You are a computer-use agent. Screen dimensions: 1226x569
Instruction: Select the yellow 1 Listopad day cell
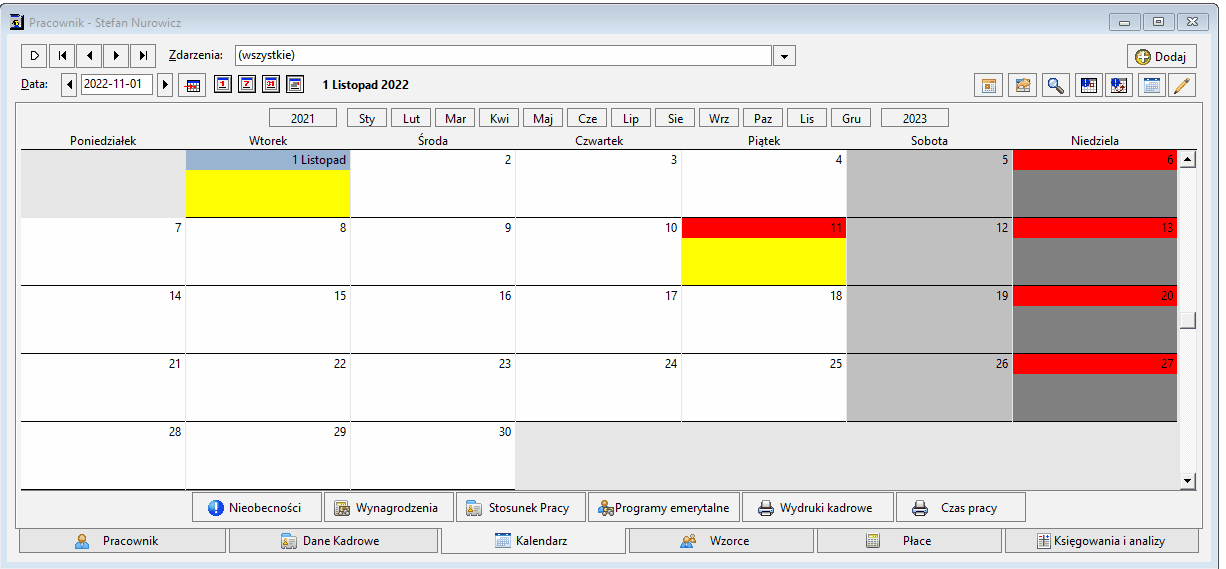[x=268, y=193]
